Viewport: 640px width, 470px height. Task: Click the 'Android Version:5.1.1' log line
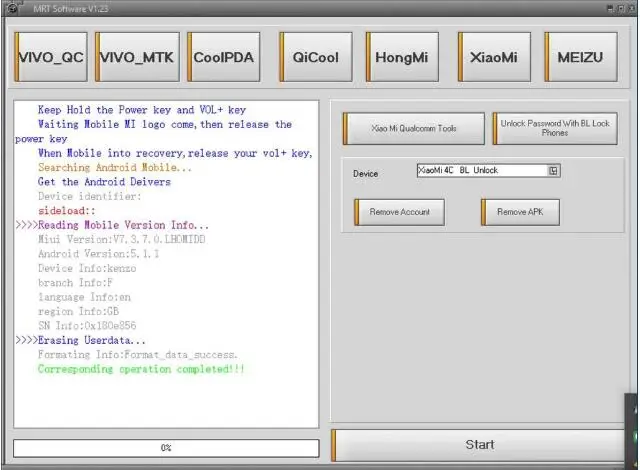98,254
